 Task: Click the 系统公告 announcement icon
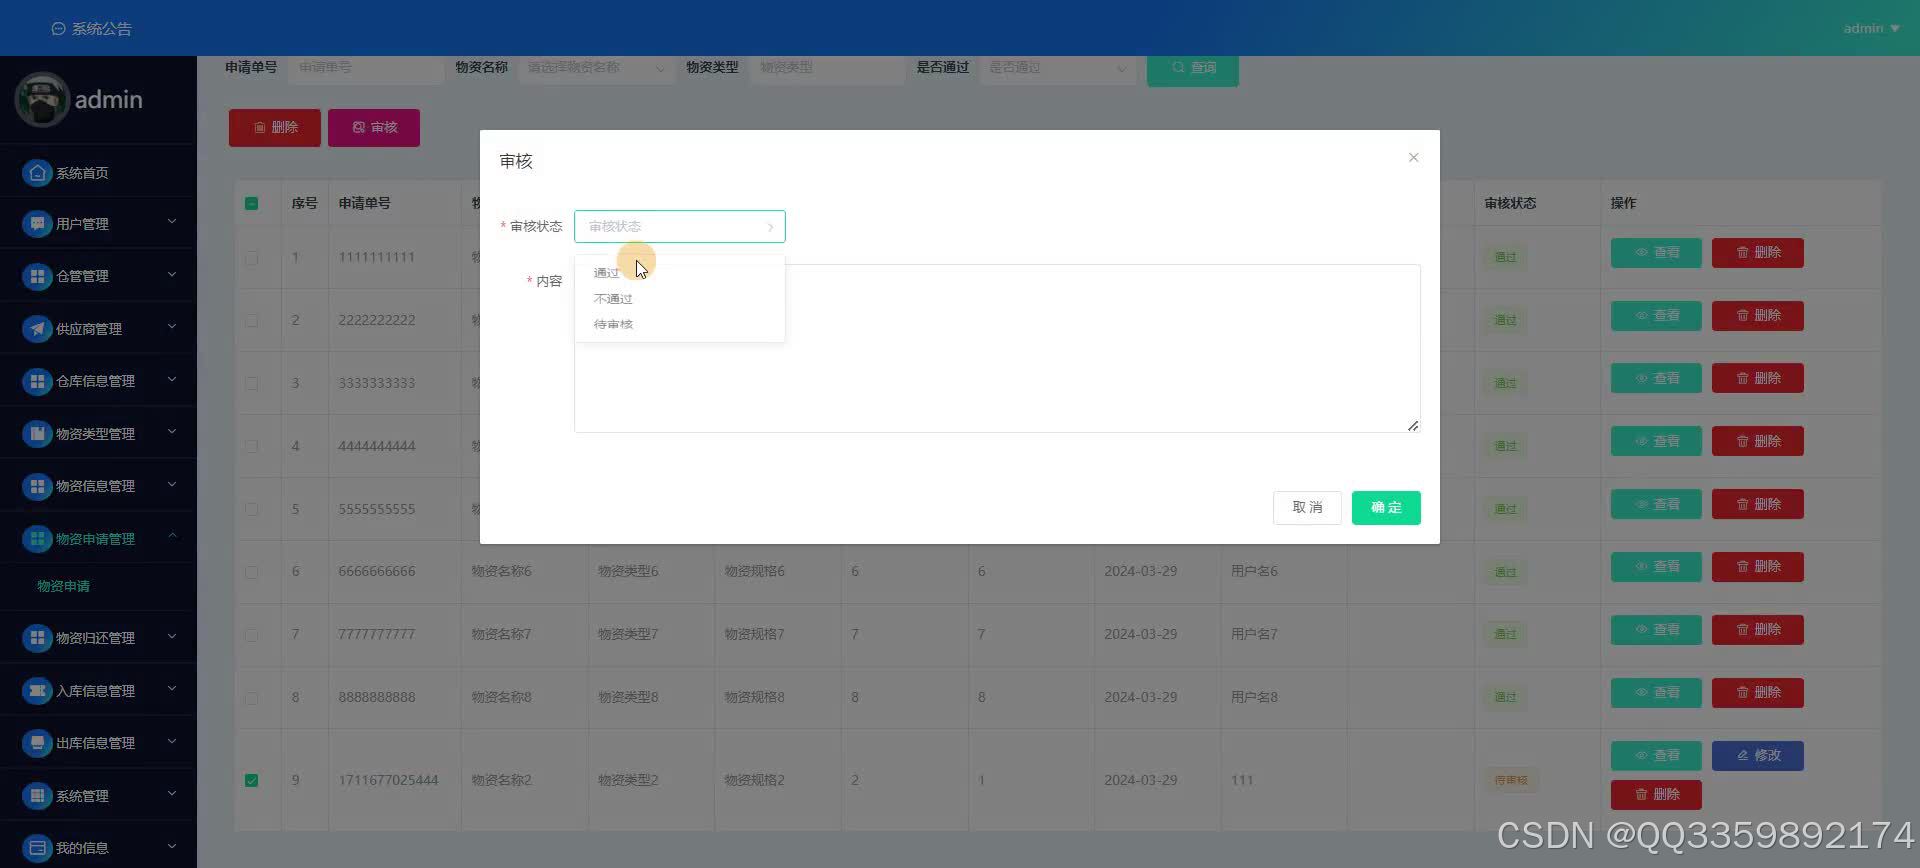coord(58,29)
